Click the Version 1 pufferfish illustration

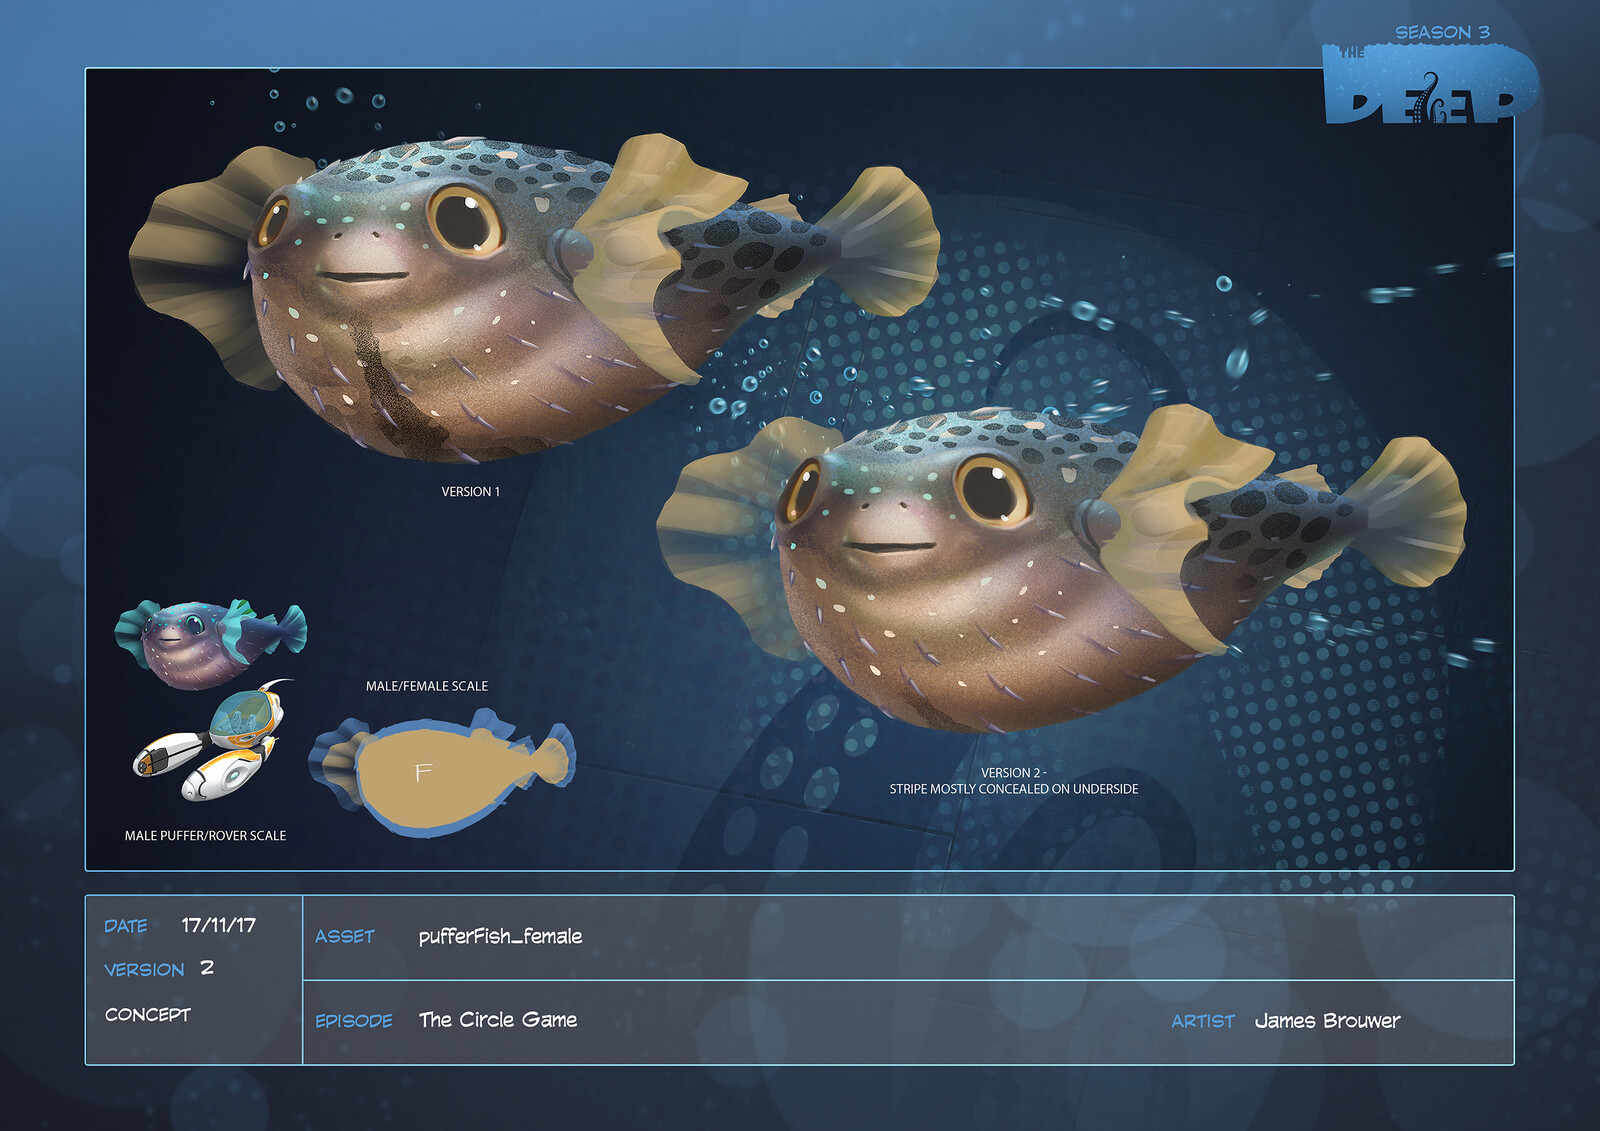coord(535,298)
